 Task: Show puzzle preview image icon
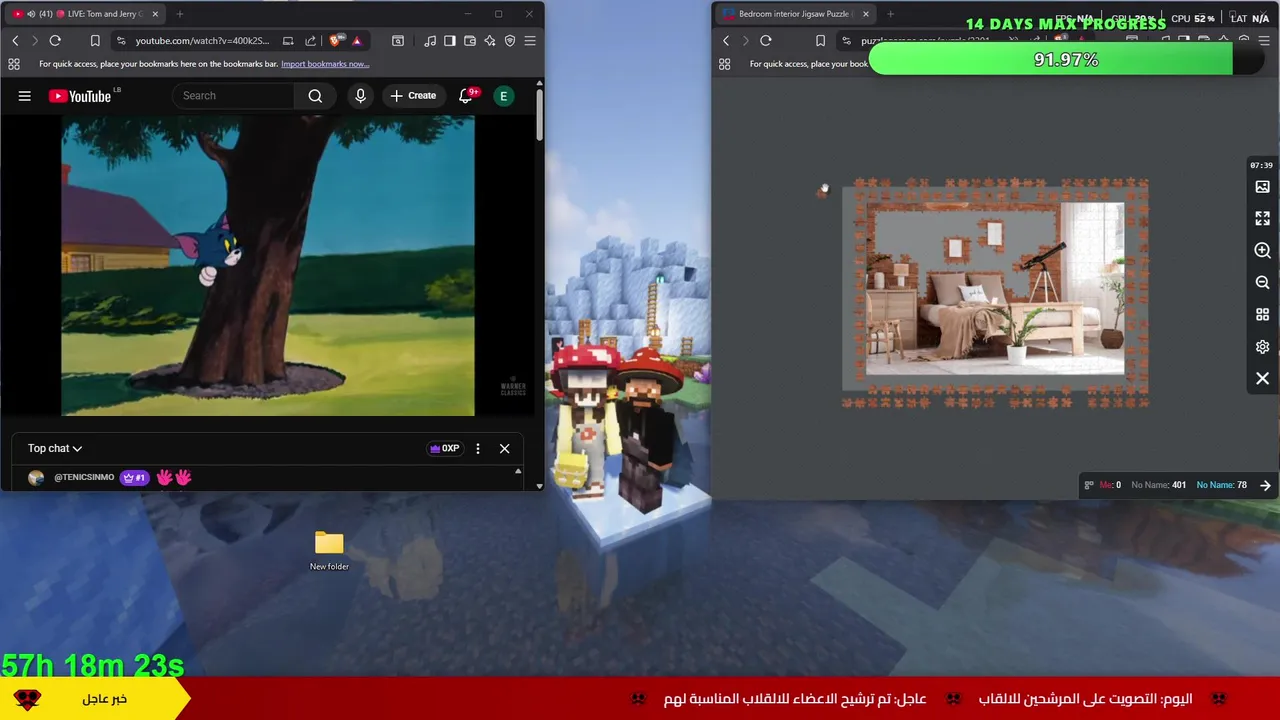click(x=1262, y=187)
